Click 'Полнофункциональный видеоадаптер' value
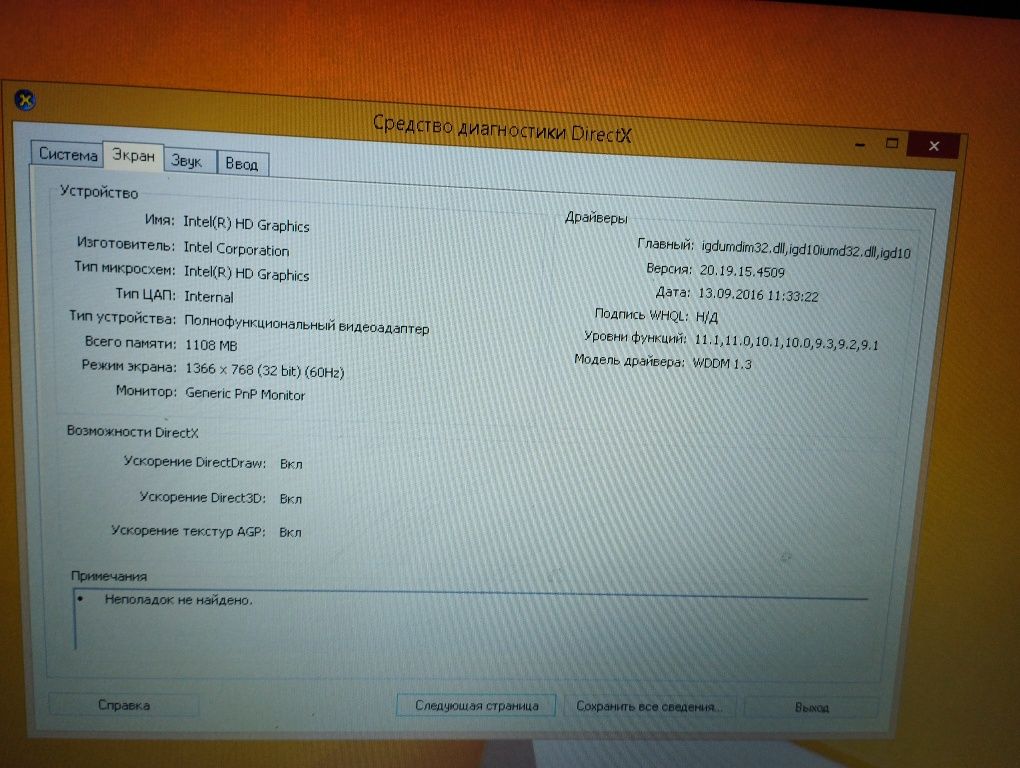 [306, 324]
